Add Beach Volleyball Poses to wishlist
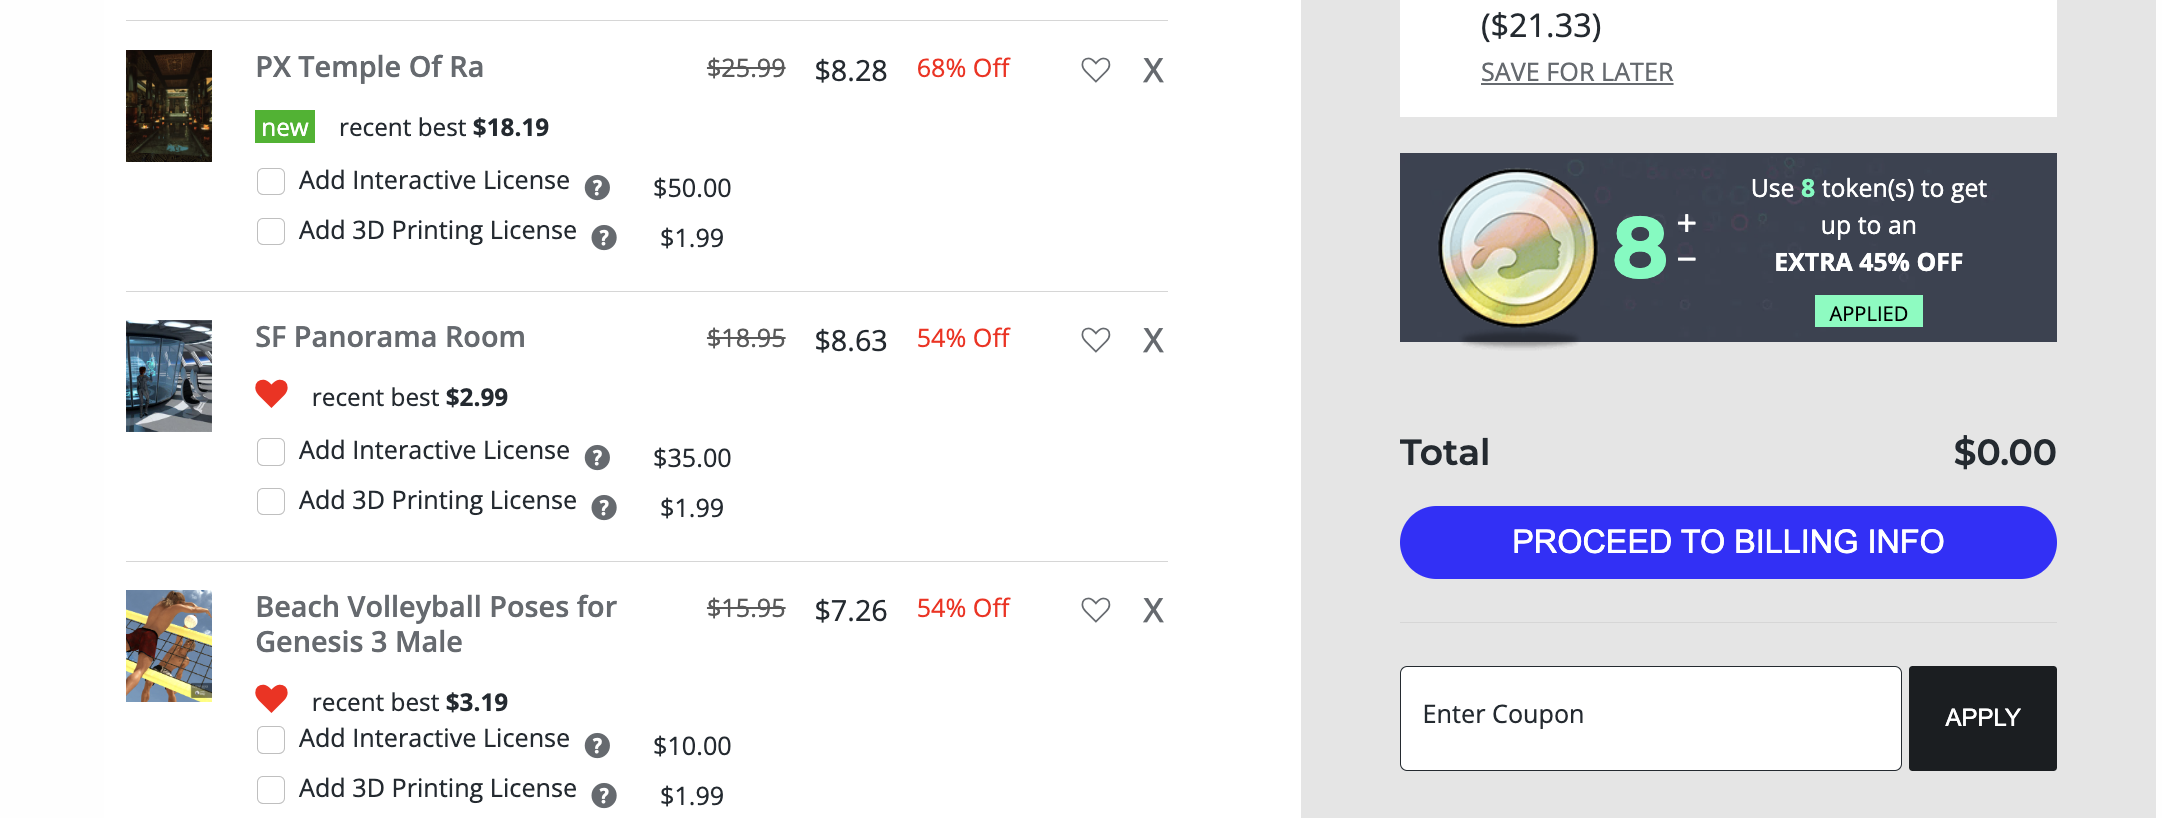Image resolution: width=2162 pixels, height=818 pixels. [1095, 610]
